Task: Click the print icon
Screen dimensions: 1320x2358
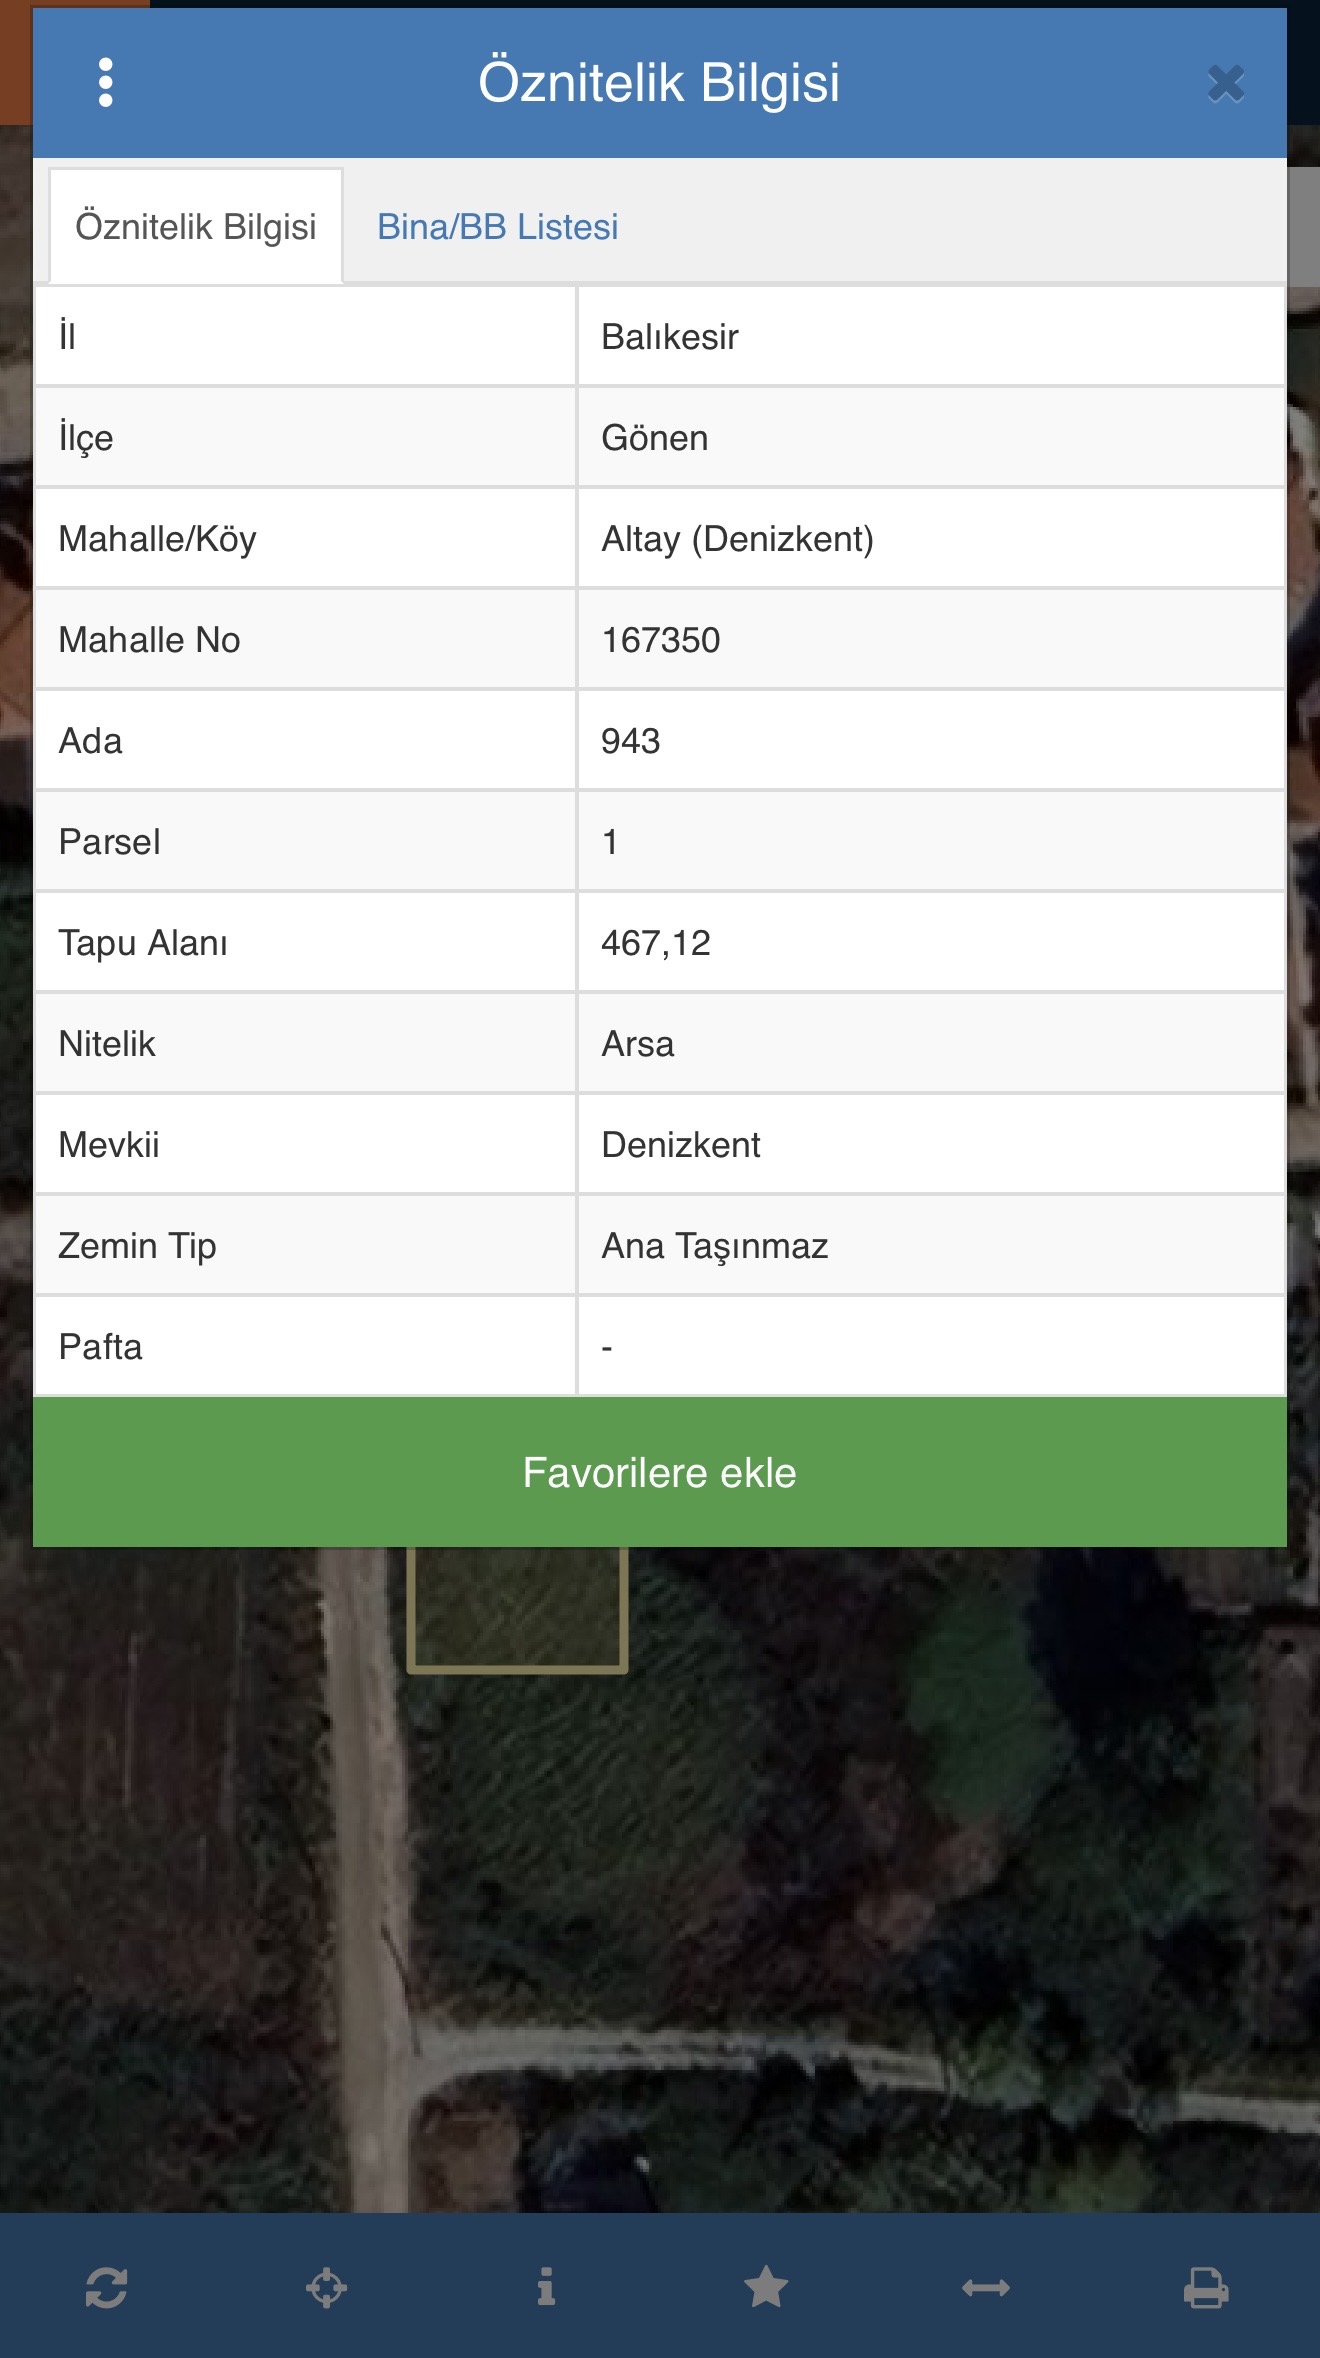Action: (1206, 2286)
